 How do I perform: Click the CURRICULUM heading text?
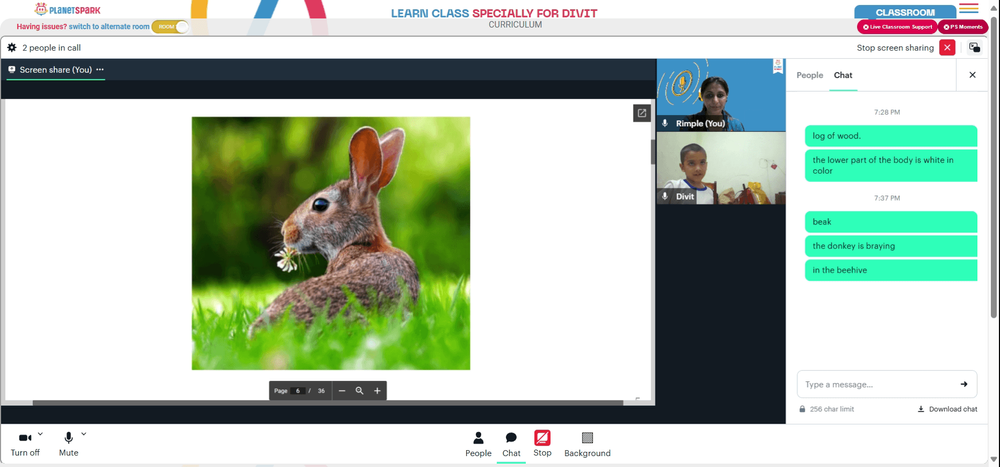coord(515,25)
